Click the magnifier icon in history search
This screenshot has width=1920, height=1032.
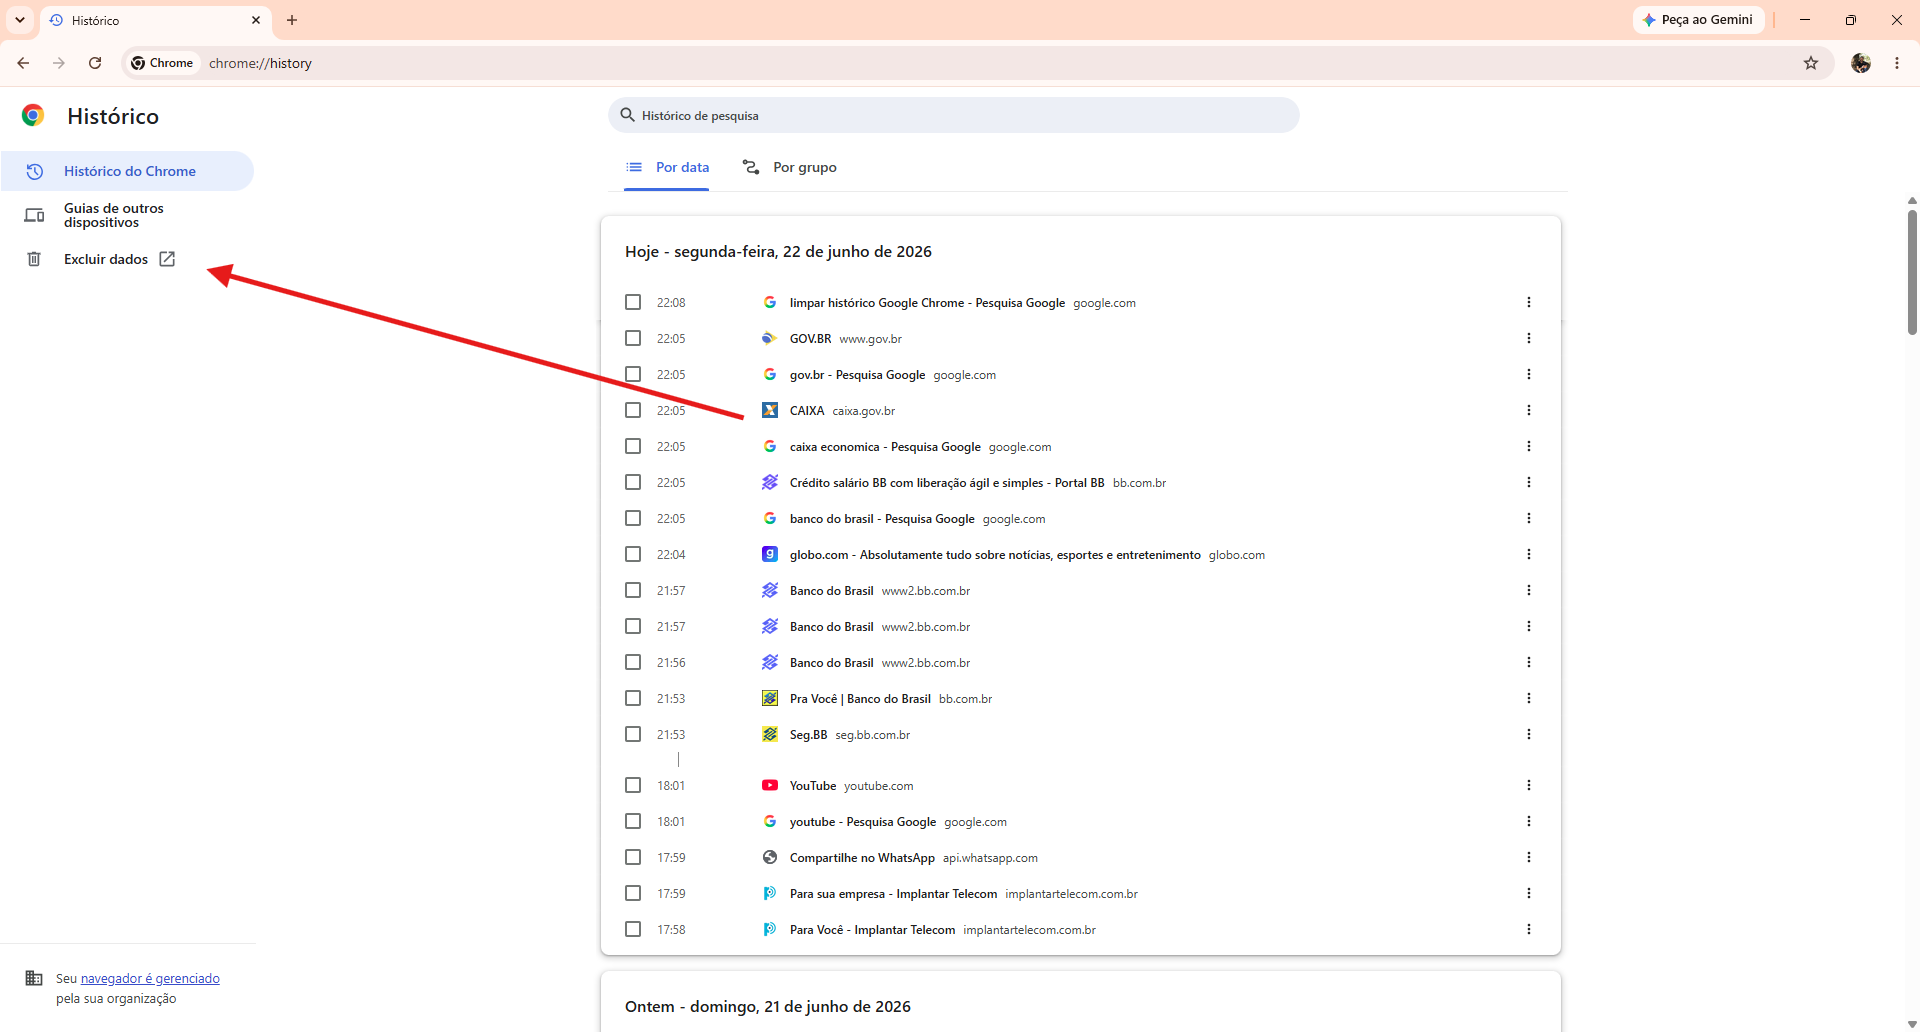[627, 115]
